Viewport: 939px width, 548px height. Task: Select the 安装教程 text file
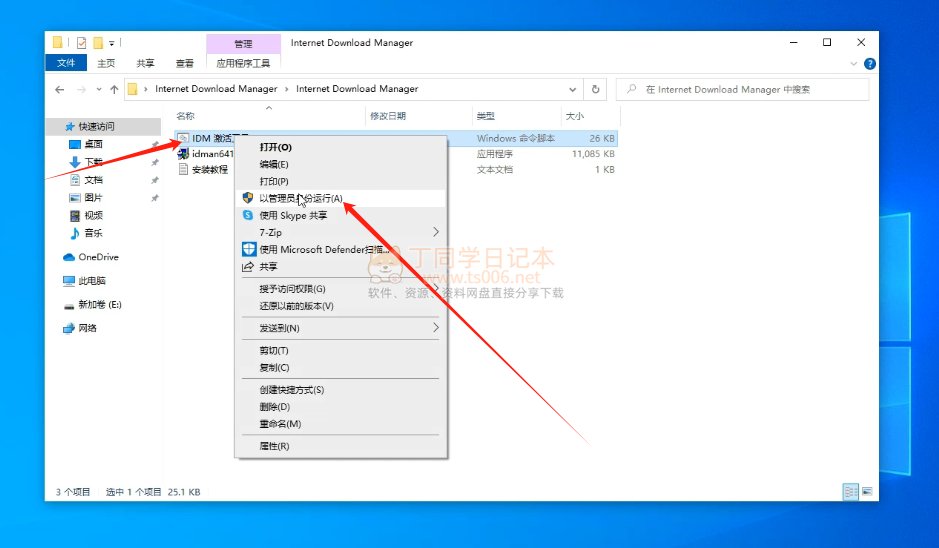(x=210, y=169)
